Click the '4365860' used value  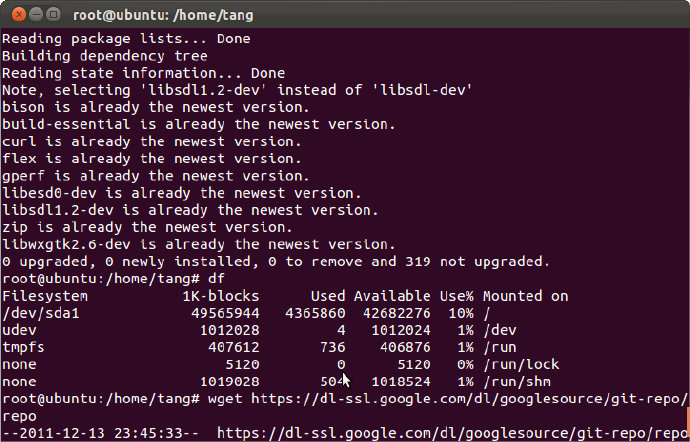[x=315, y=313]
